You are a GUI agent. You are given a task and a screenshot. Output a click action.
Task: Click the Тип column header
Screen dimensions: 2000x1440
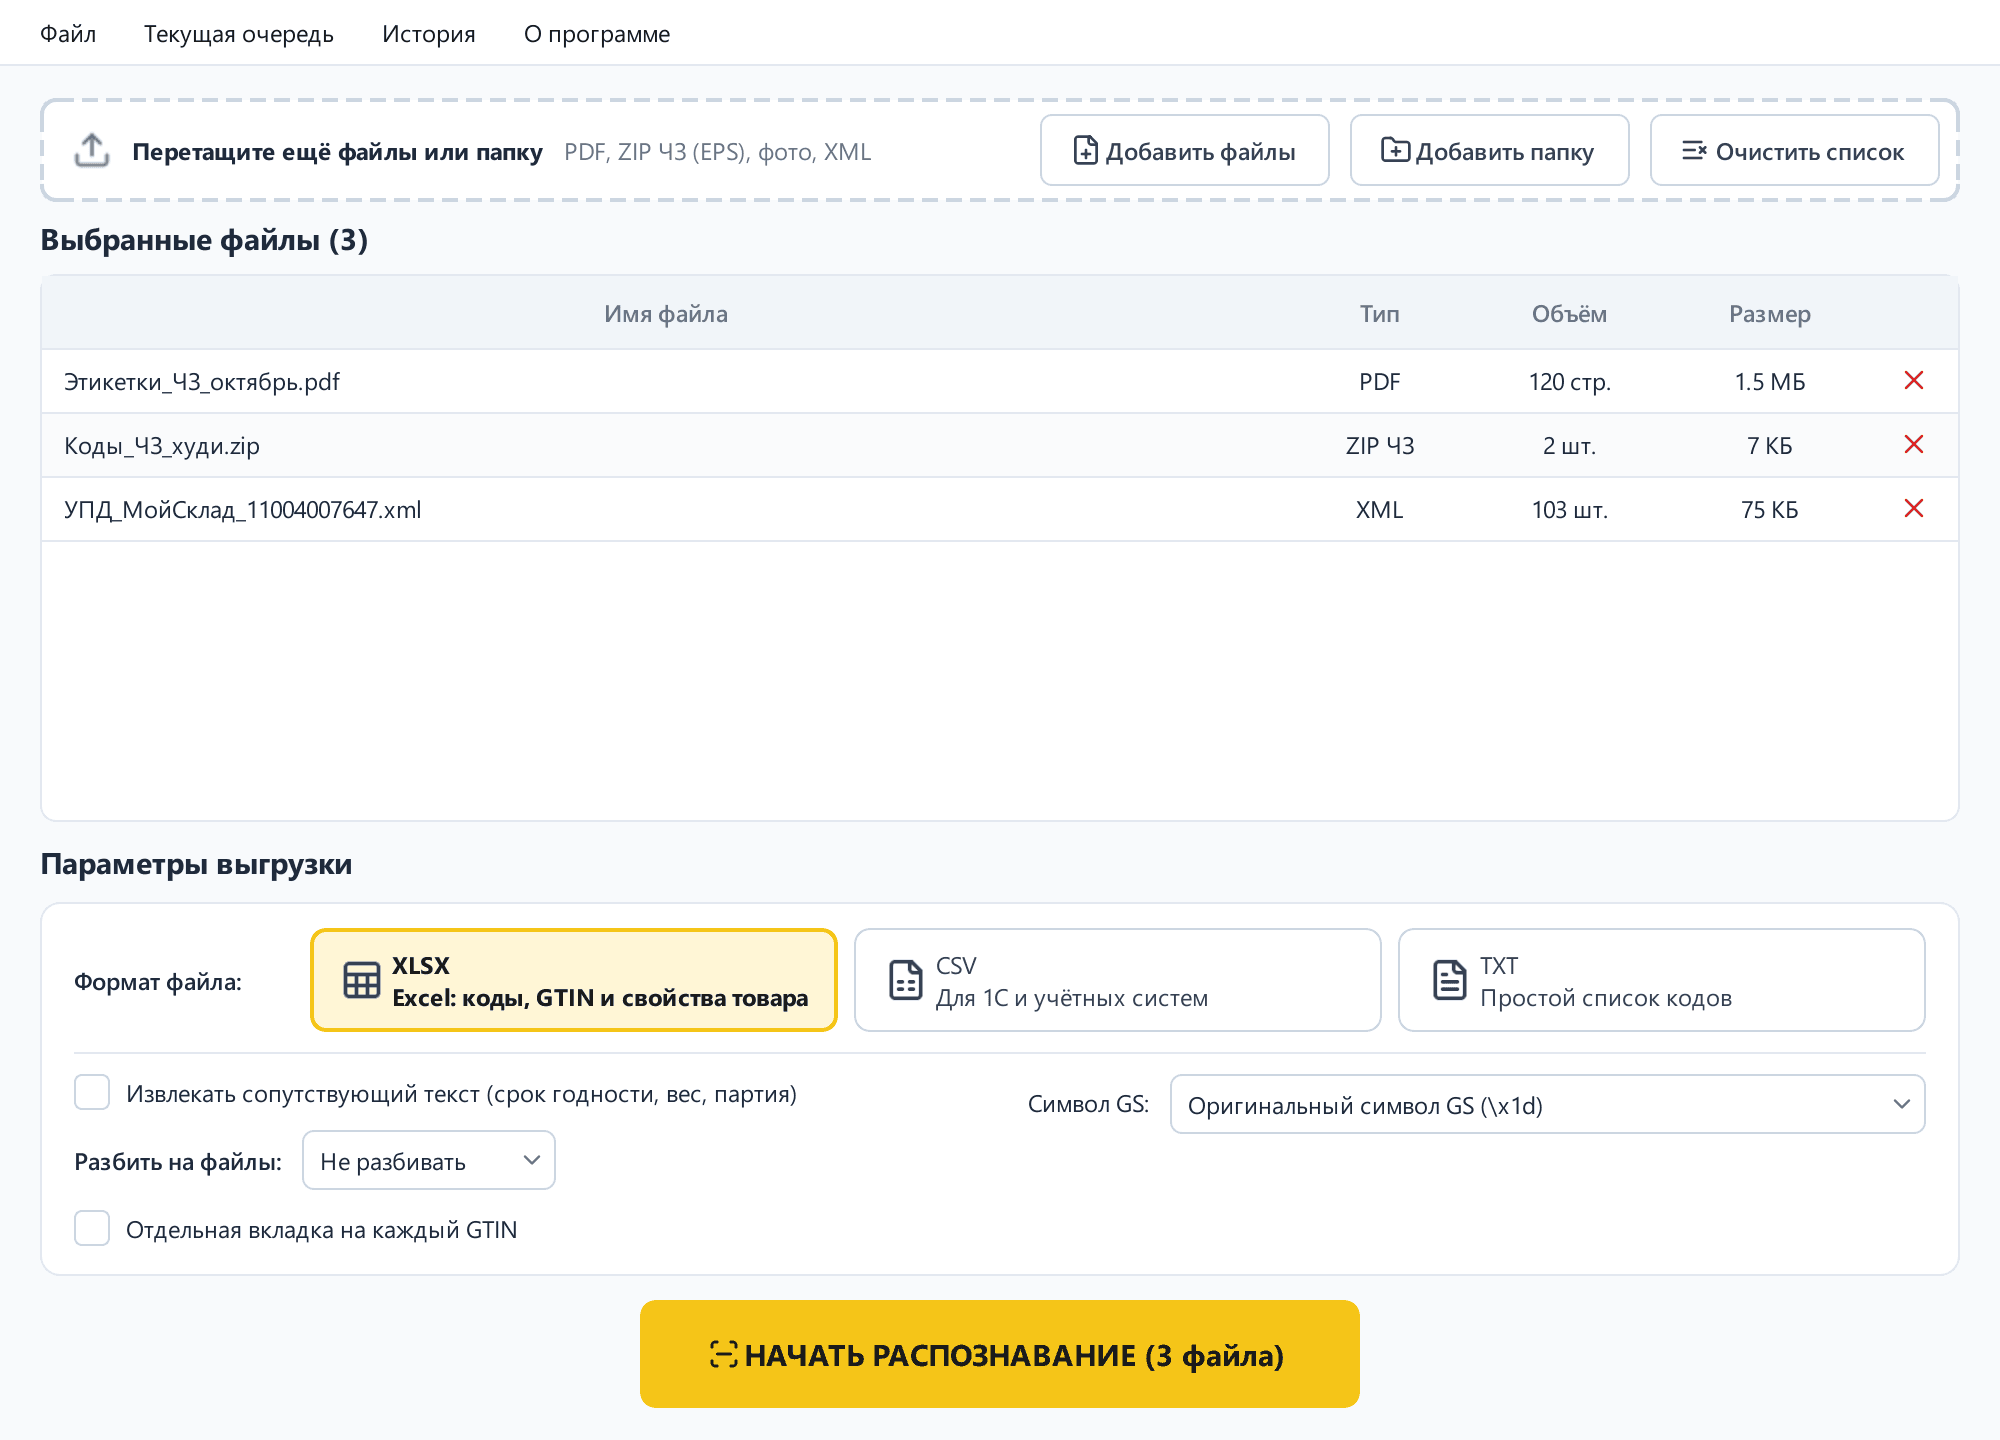click(x=1380, y=314)
